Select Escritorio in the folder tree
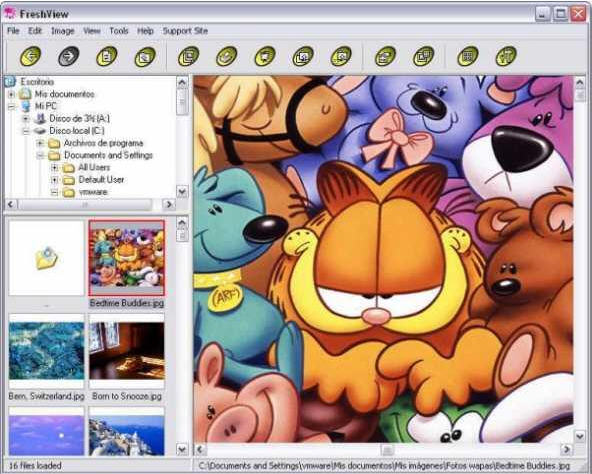Screen dimensions: 592x474 37,82
